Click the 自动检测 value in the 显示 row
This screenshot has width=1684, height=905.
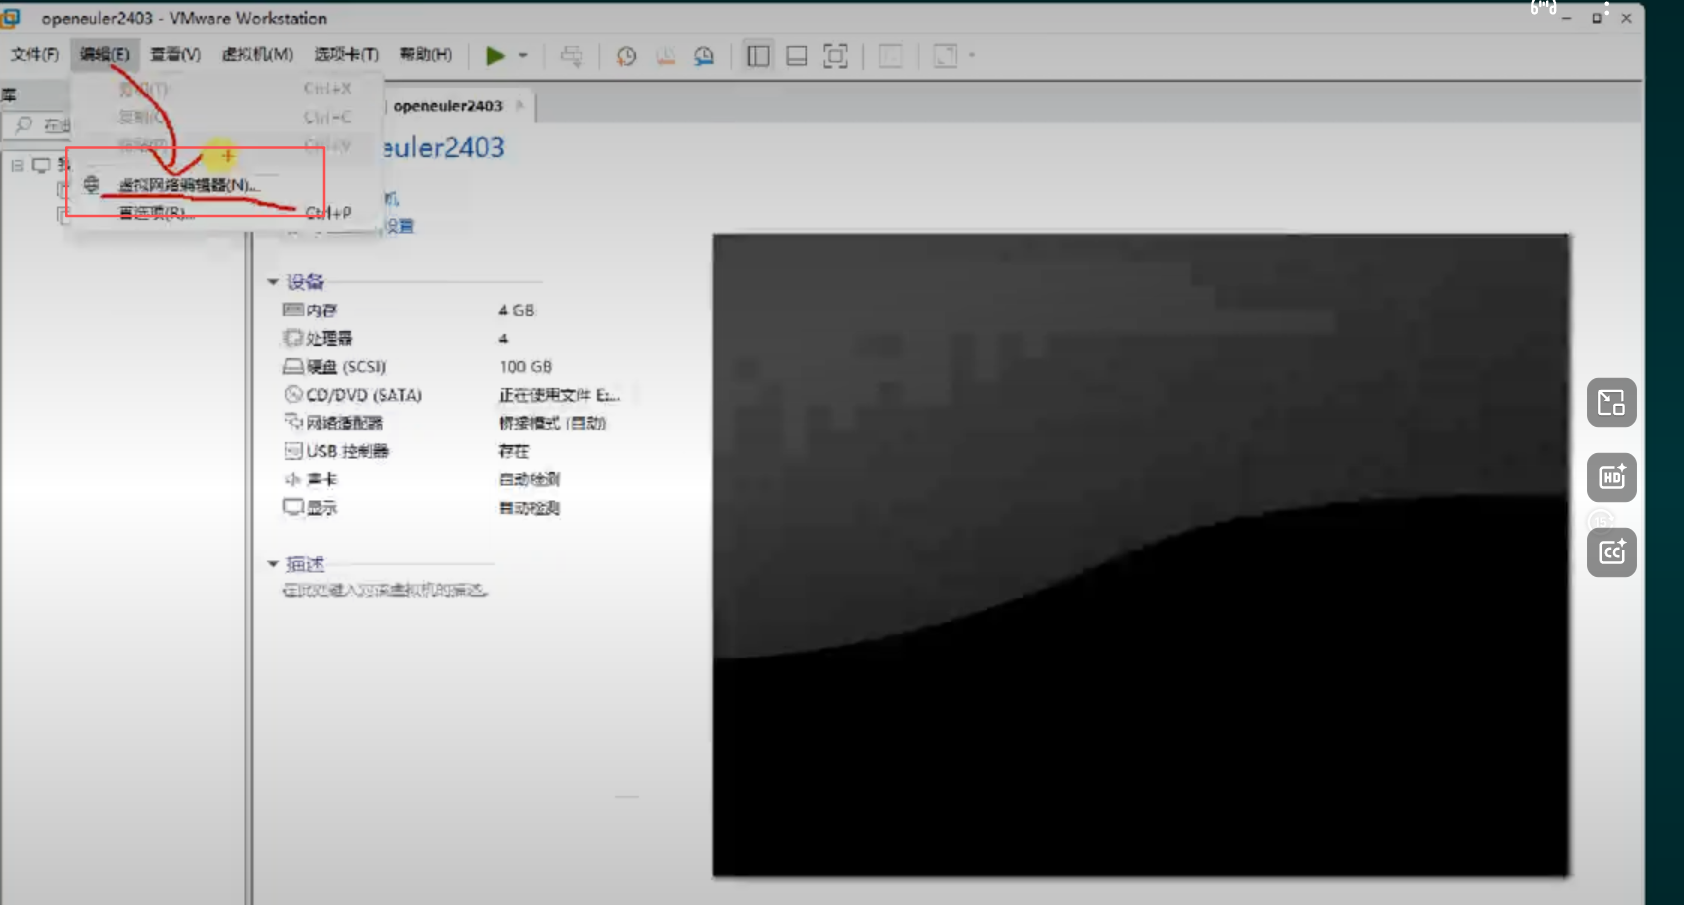coord(529,508)
